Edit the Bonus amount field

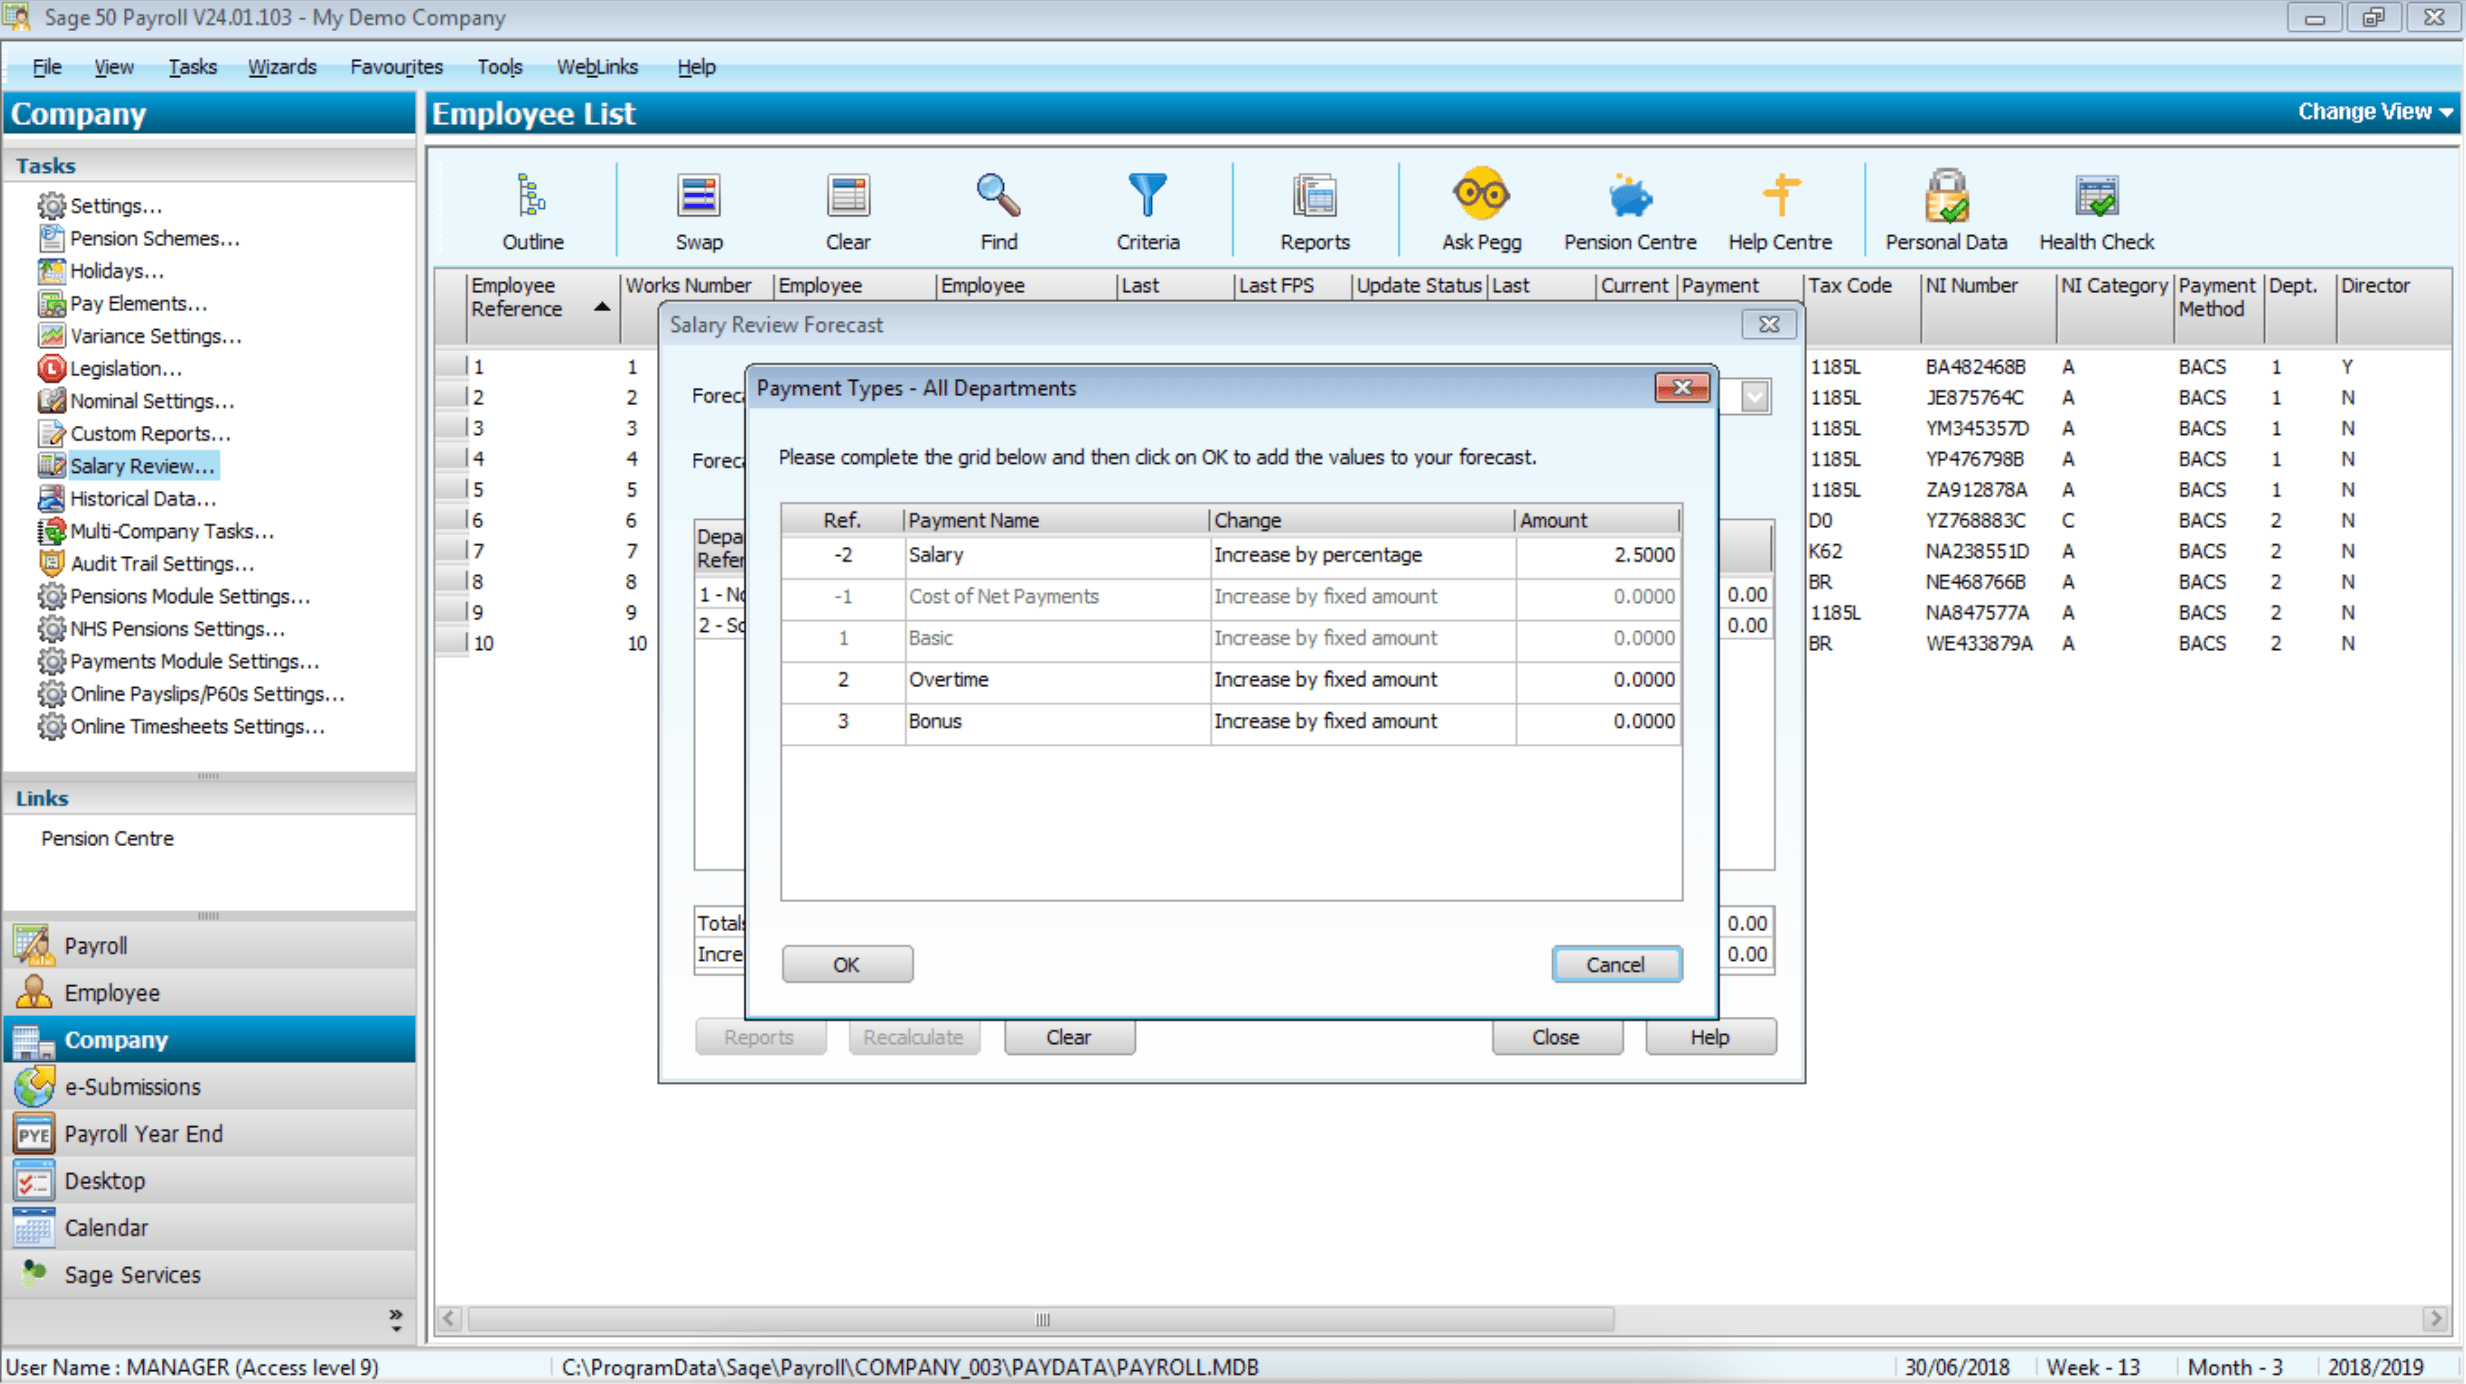1598,721
